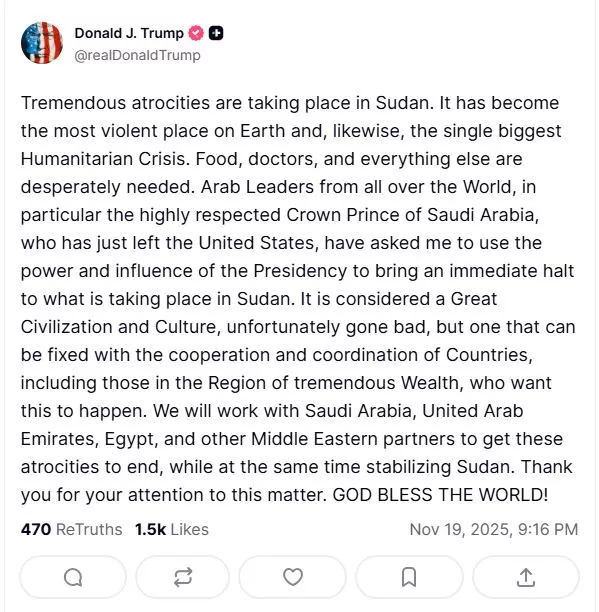Click the black plus badge beside name
Viewport: 599px width, 612px height.
click(x=216, y=33)
